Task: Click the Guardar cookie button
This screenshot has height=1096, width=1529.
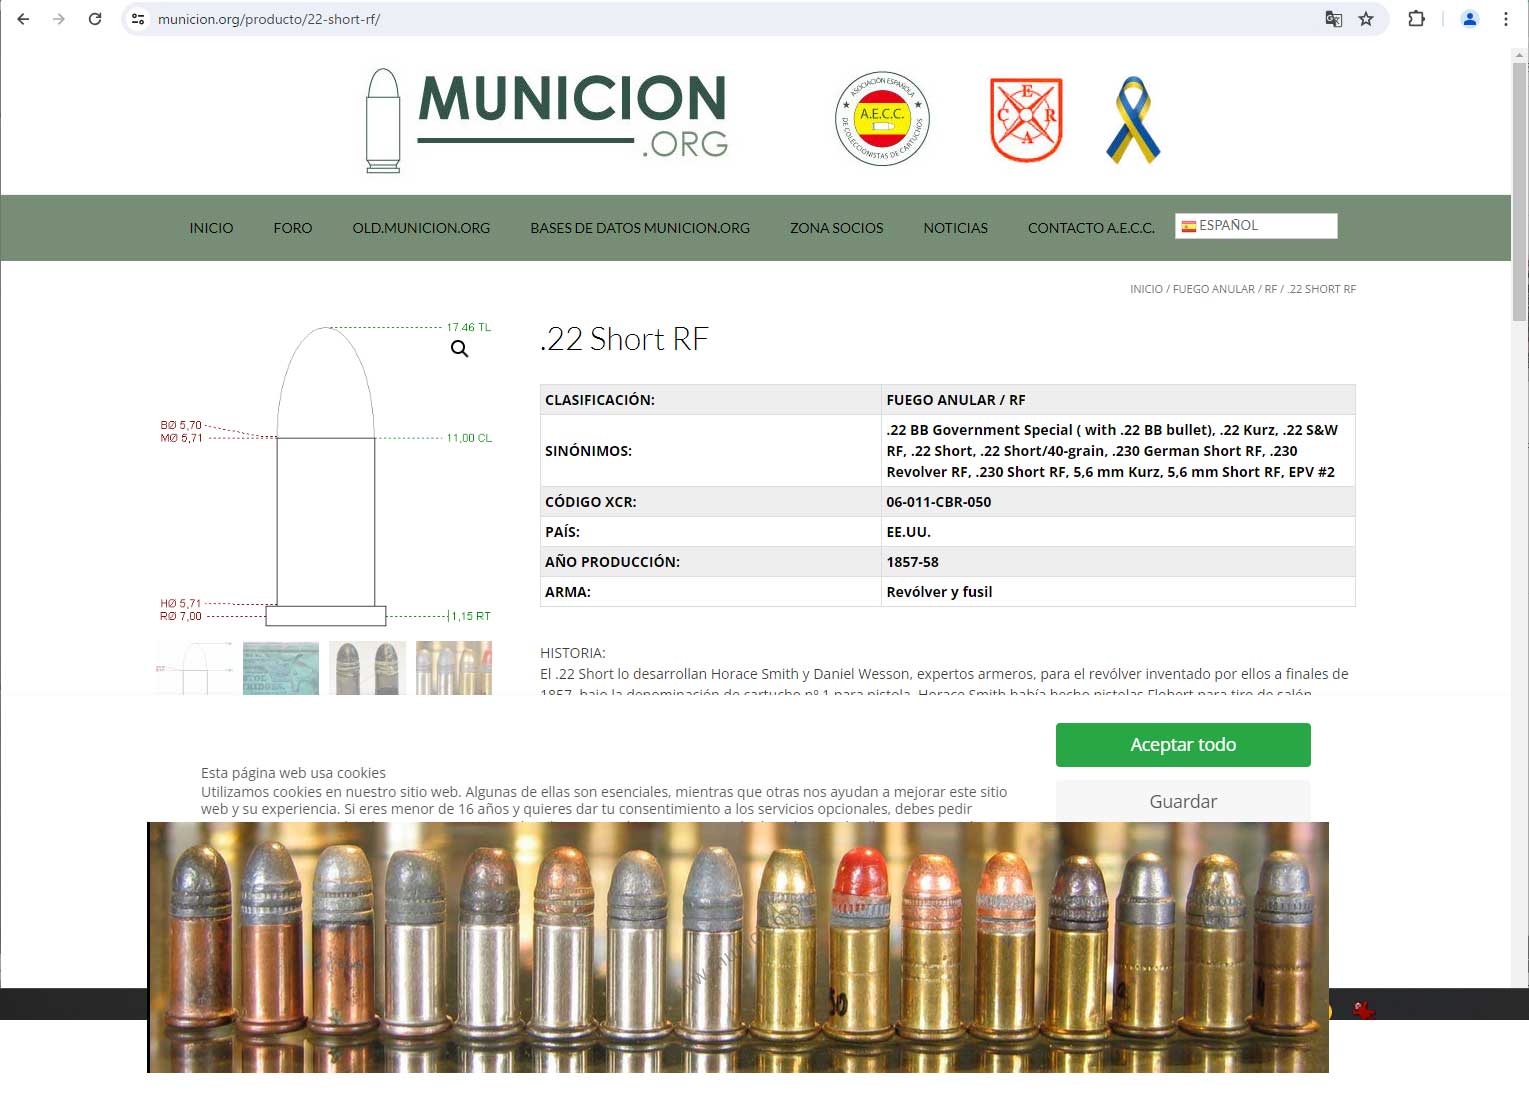Action: point(1182,801)
